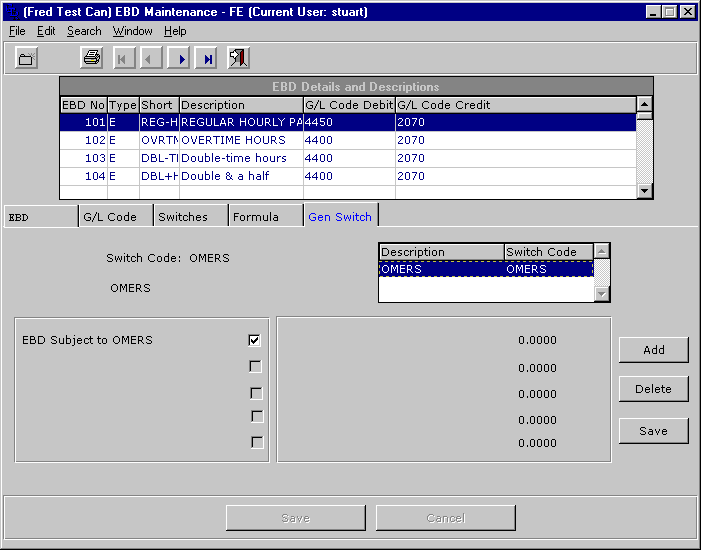Go to the previous record

[151, 59]
